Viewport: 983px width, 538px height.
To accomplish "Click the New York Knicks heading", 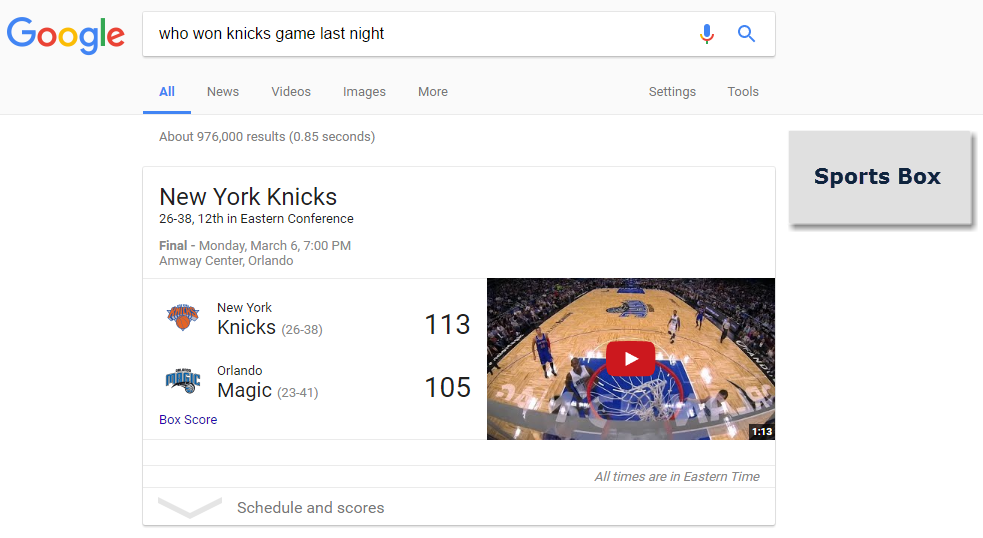I will pos(248,197).
